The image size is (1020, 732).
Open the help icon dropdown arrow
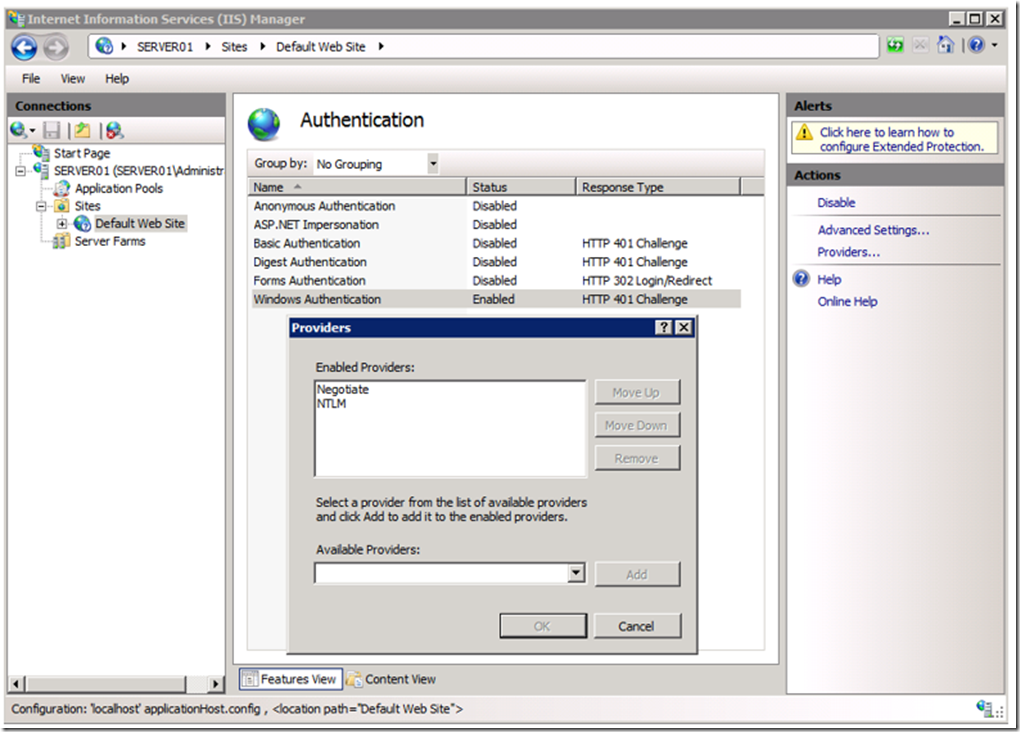pyautogui.click(x=994, y=46)
